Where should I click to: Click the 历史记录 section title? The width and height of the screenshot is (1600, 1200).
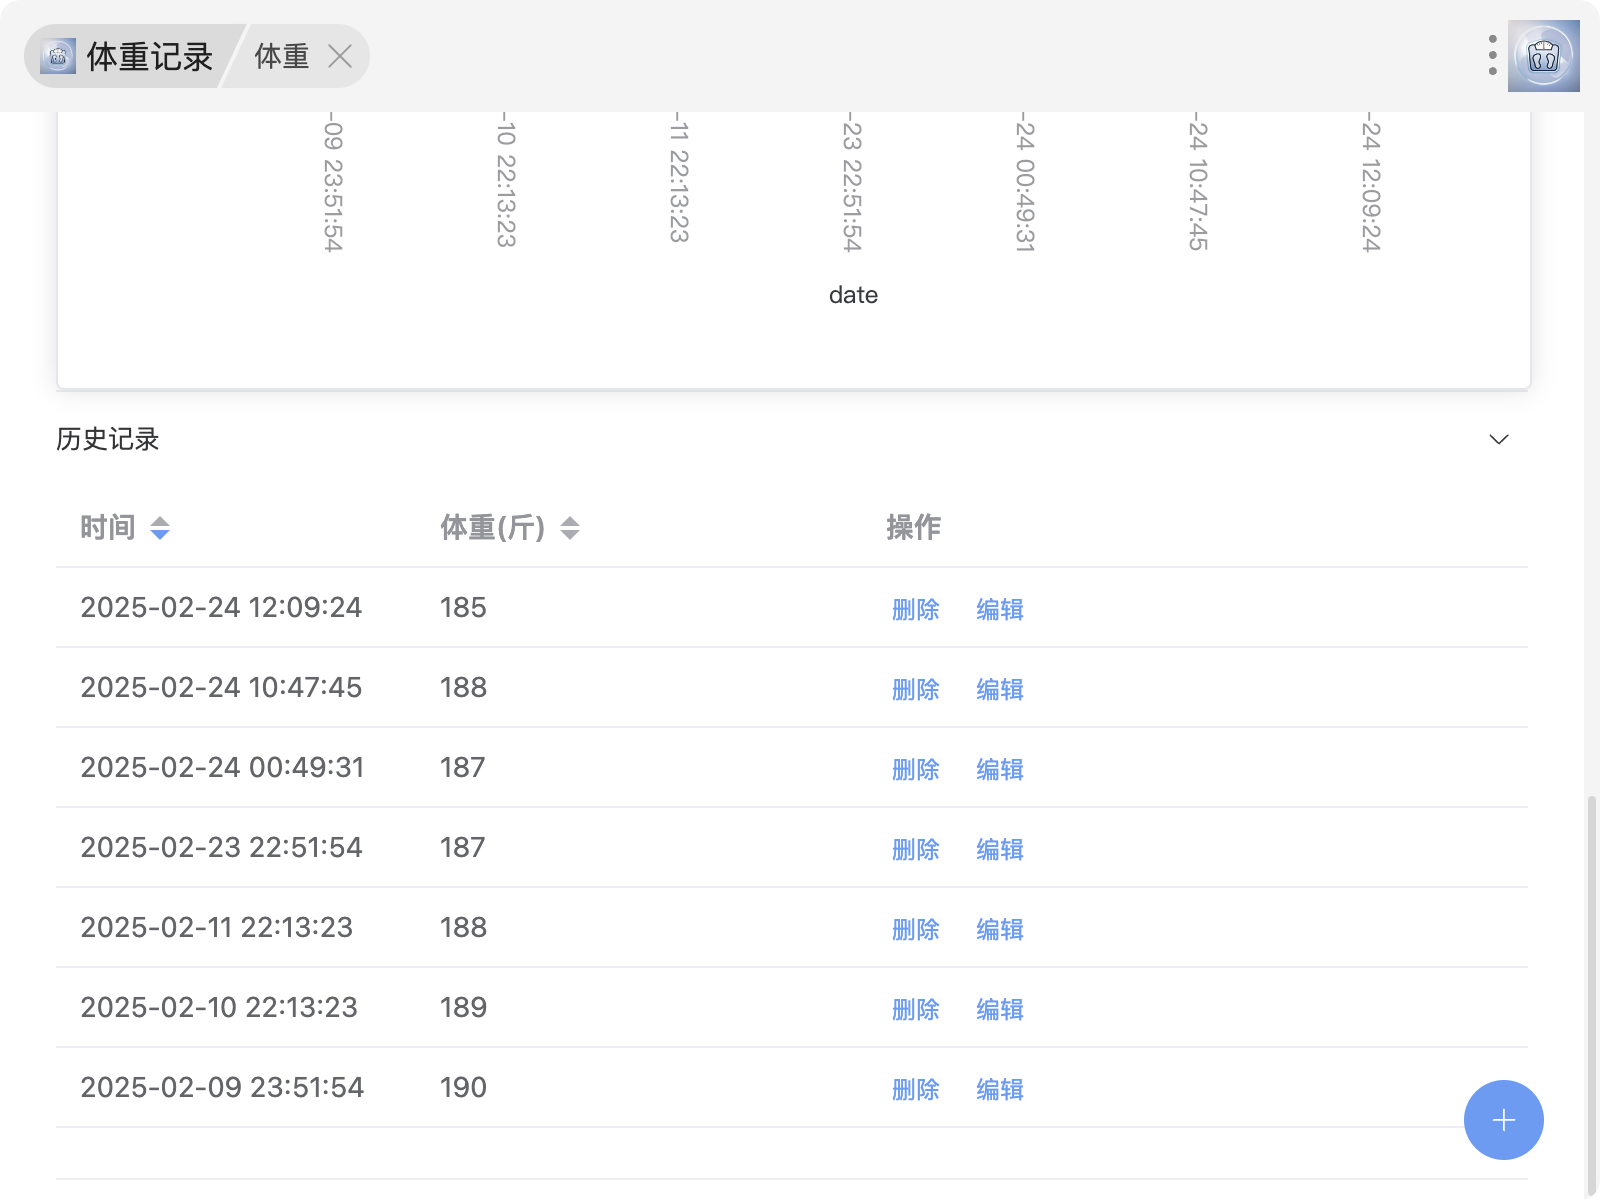pos(108,439)
